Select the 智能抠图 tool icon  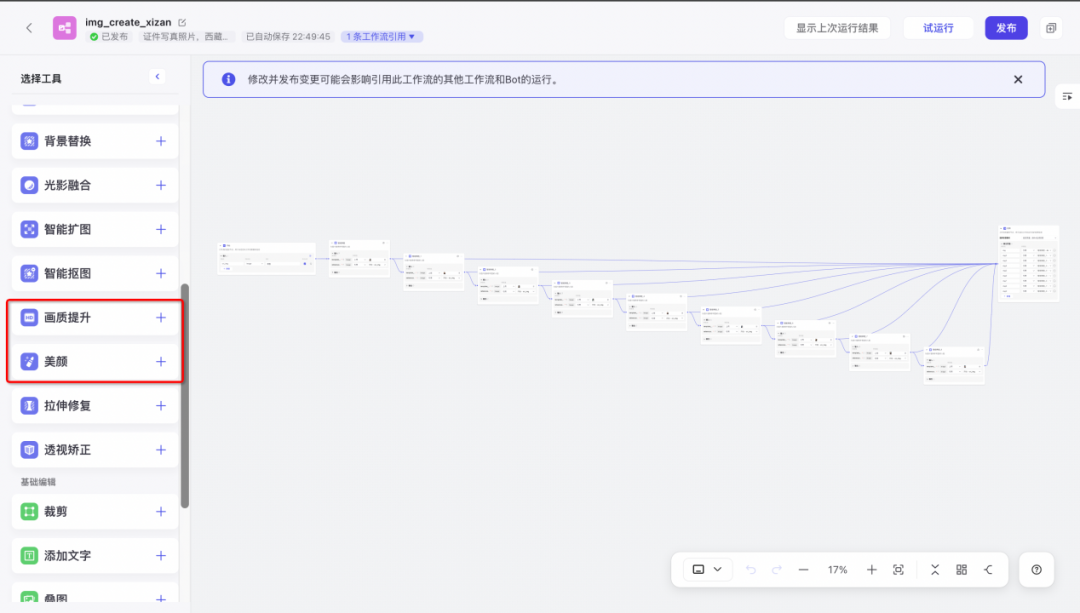pyautogui.click(x=29, y=273)
